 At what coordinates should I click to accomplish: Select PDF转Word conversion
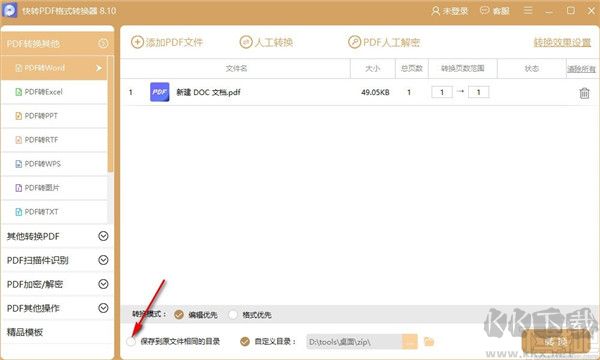pos(54,68)
